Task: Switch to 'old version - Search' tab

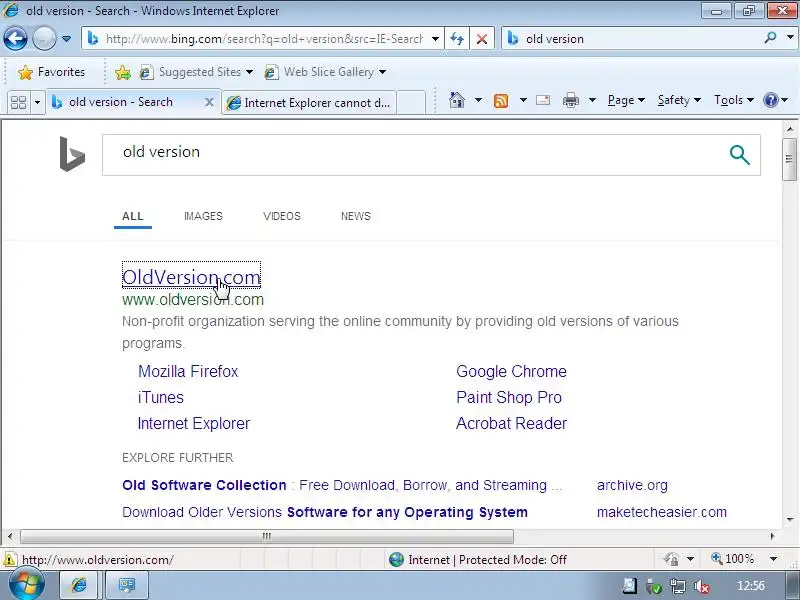Action: (121, 102)
